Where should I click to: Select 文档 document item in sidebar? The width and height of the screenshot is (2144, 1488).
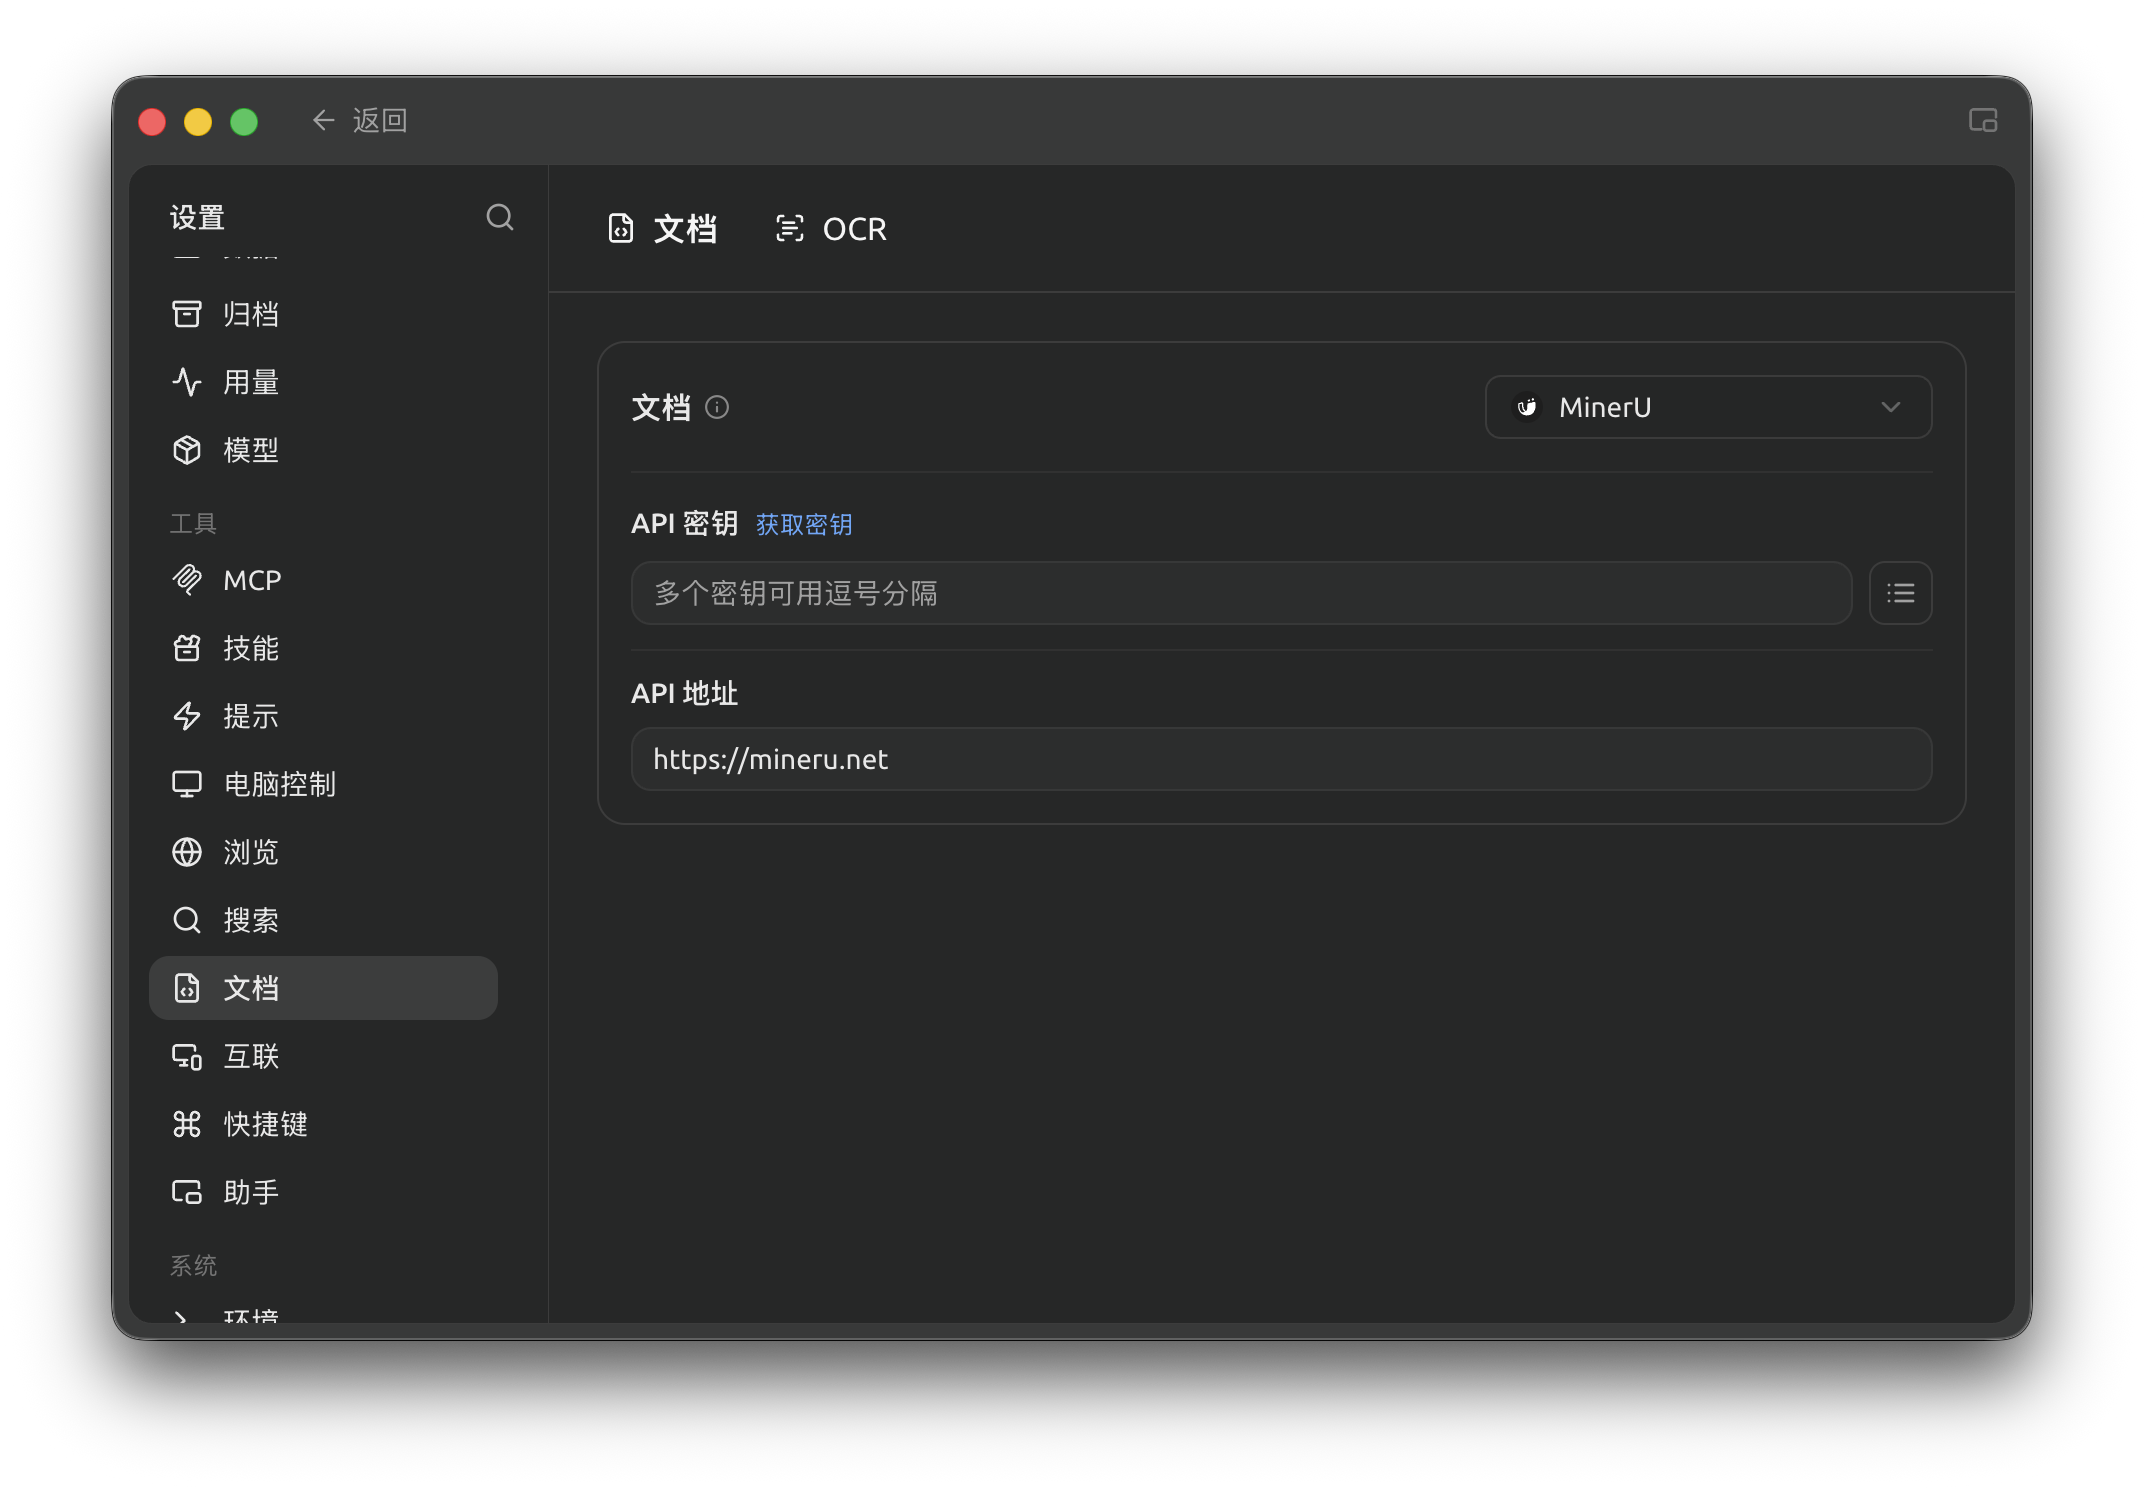323,988
